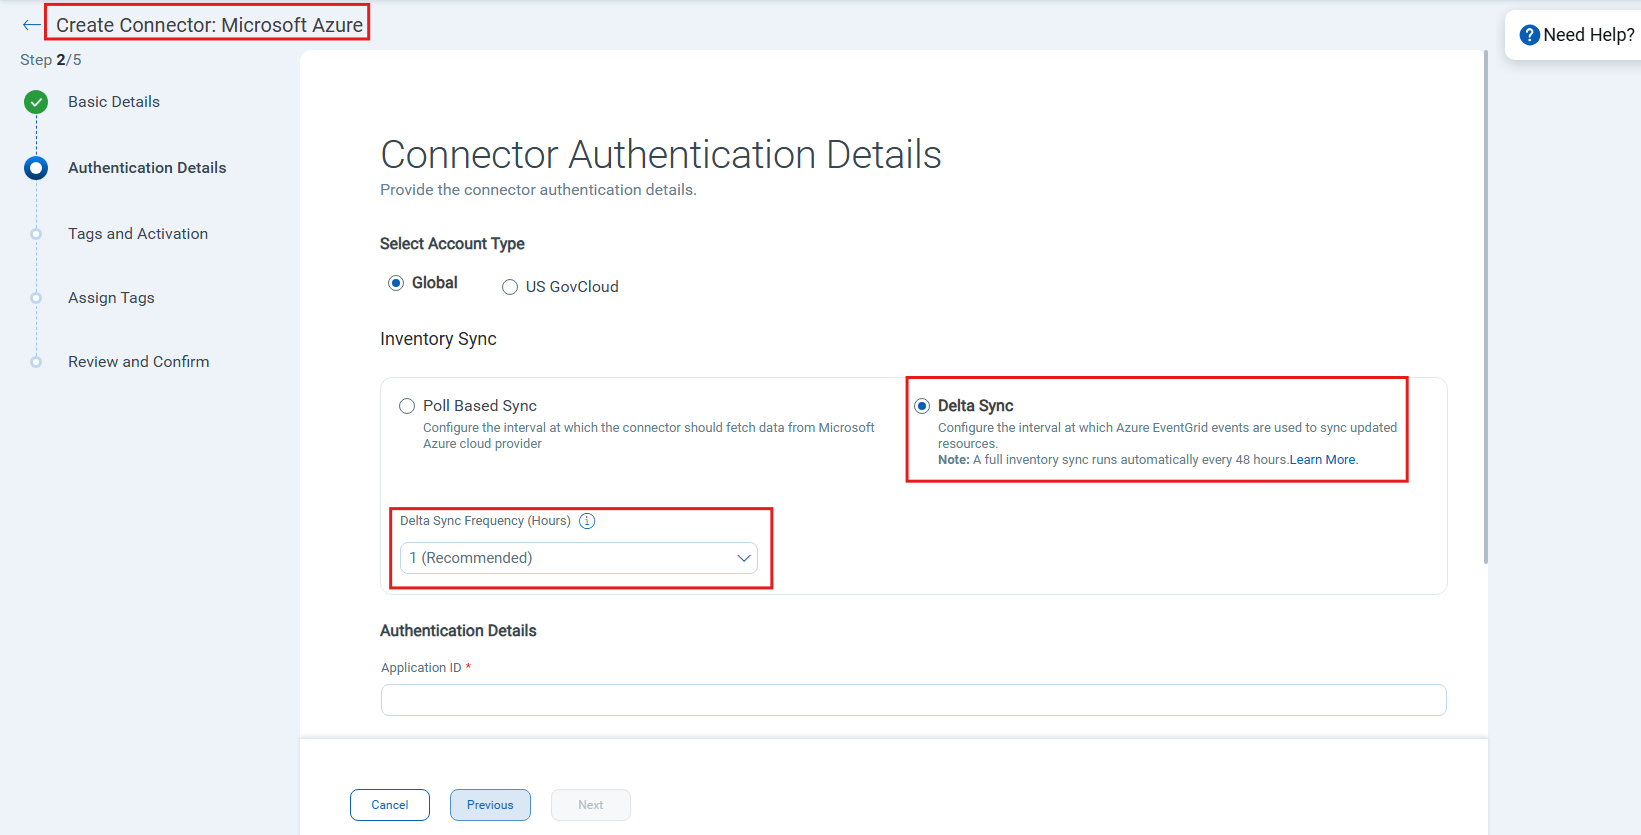Viewport: 1641px width, 835px height.
Task: Select the Global account type radio button
Action: (396, 283)
